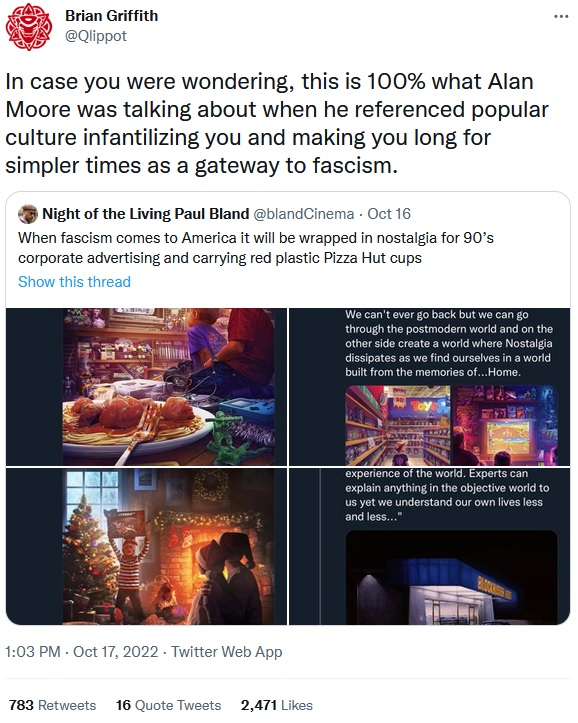Click Show this thread link
Image resolution: width=578 pixels, height=723 pixels.
(x=74, y=282)
